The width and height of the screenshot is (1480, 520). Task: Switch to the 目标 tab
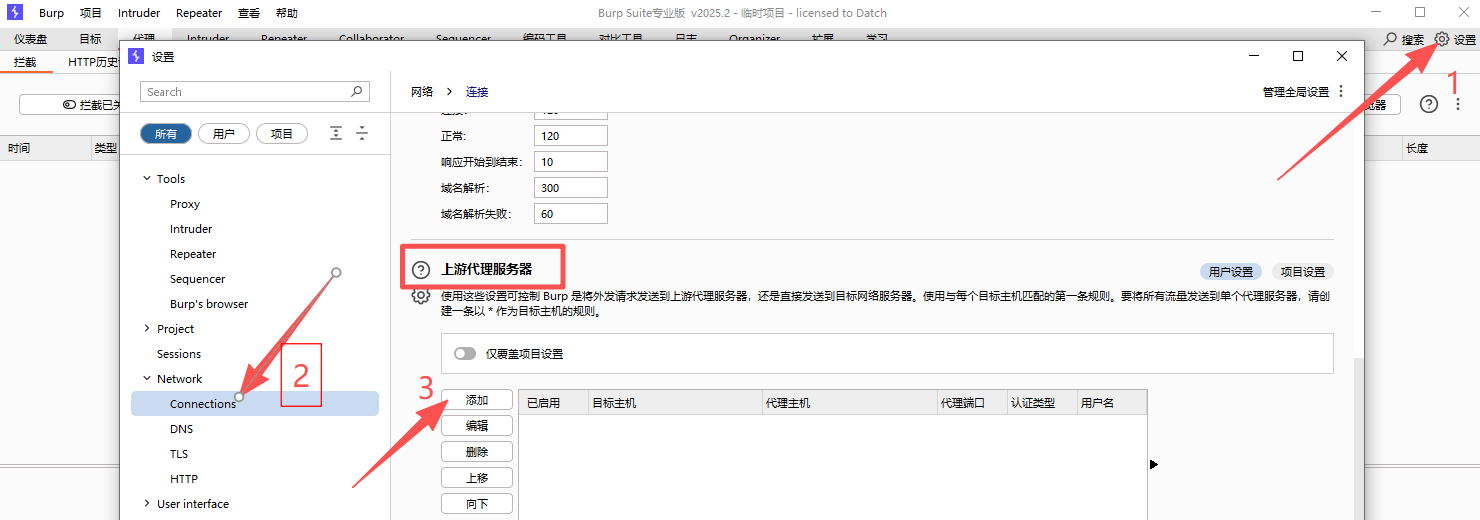point(90,39)
